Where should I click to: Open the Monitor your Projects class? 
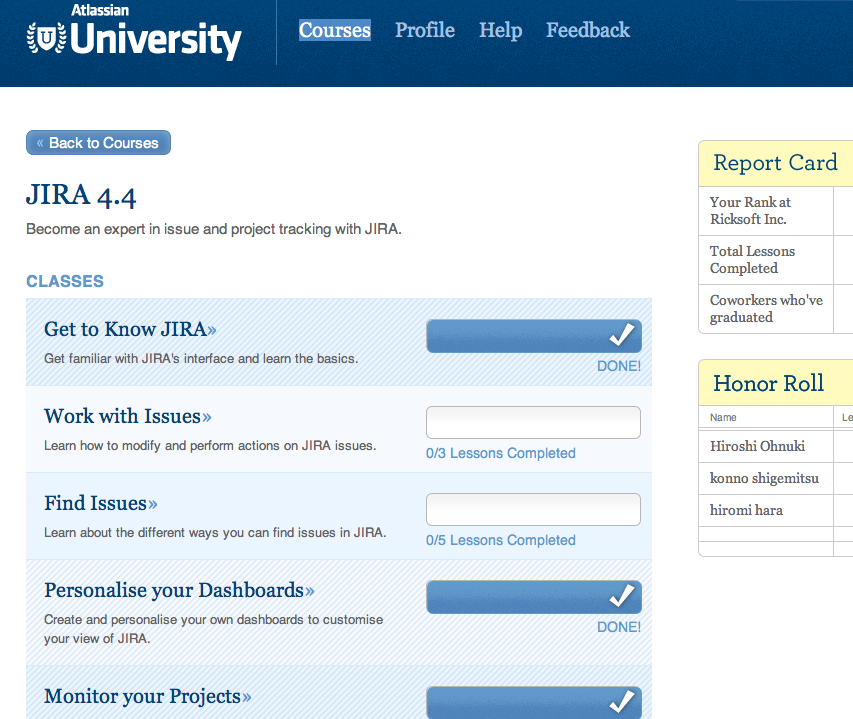tap(147, 696)
